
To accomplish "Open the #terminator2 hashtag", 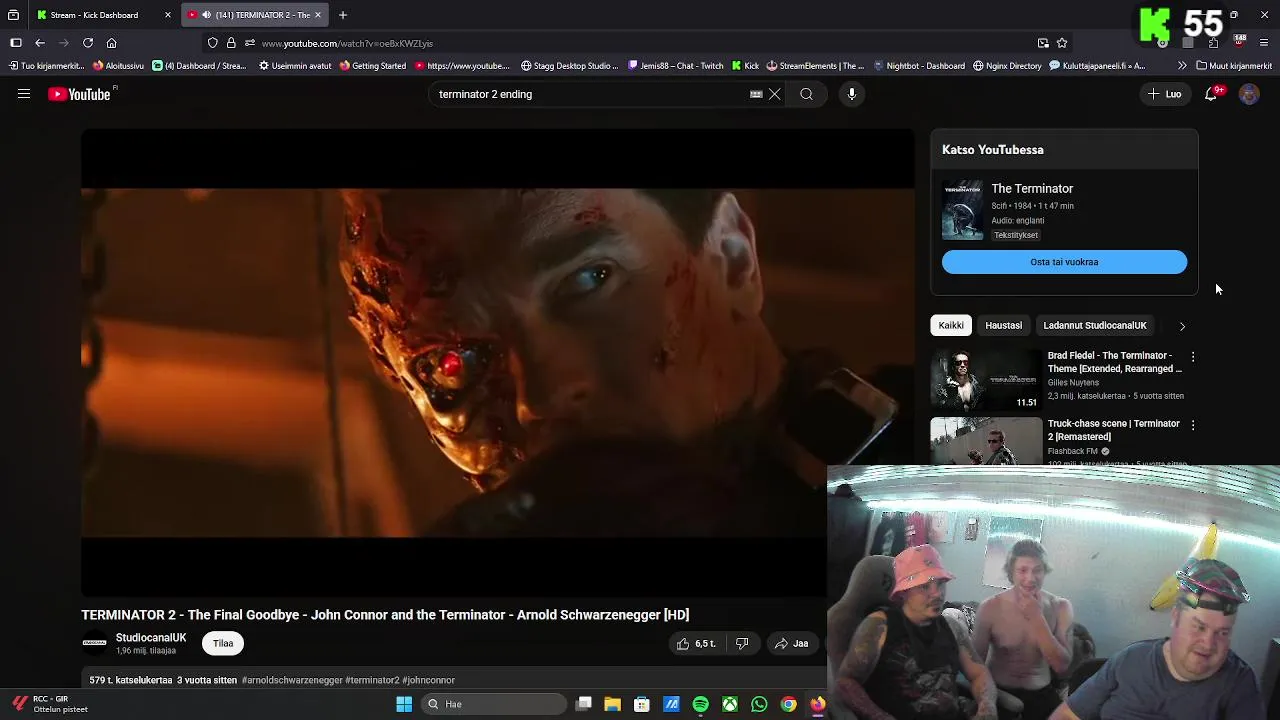I will click(372, 680).
